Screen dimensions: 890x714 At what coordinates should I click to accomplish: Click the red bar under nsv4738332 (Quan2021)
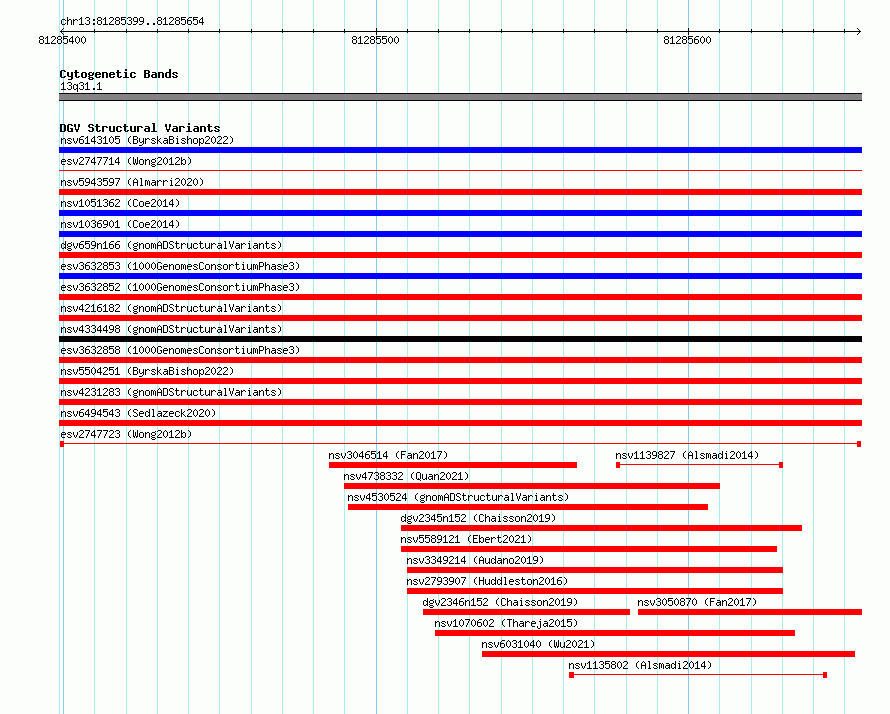pos(532,486)
